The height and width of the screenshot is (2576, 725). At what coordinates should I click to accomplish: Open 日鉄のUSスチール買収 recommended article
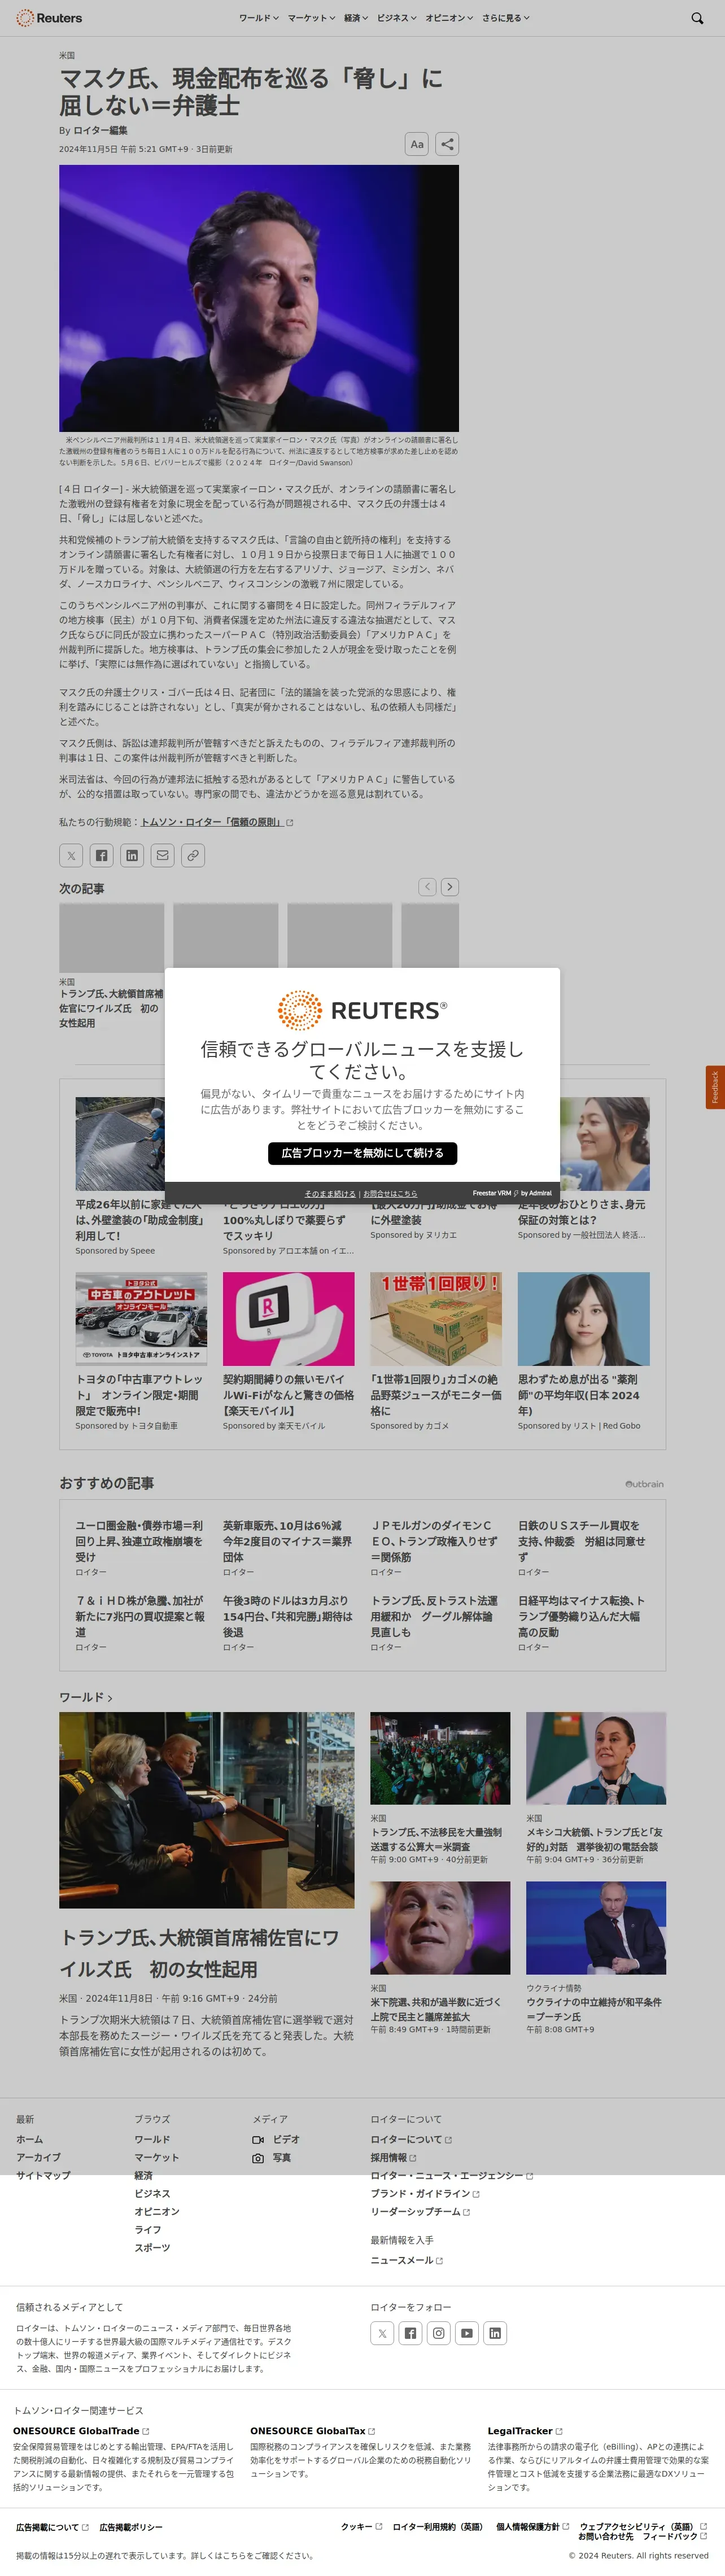coord(582,1541)
